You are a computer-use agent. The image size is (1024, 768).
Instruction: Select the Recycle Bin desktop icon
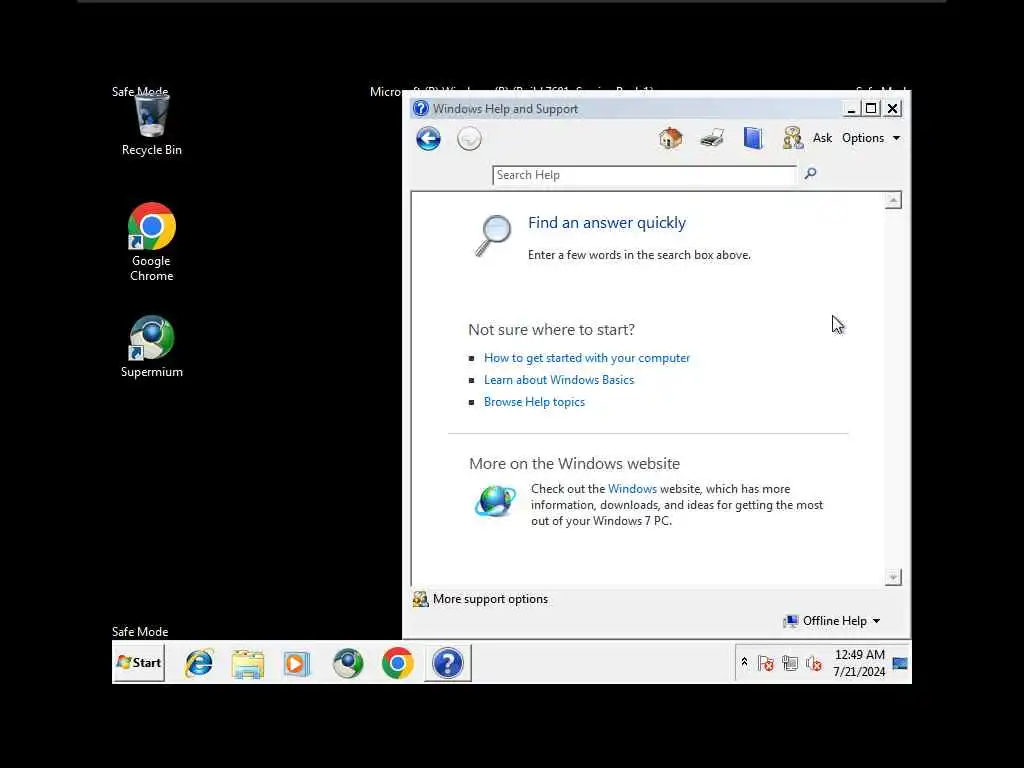point(152,125)
